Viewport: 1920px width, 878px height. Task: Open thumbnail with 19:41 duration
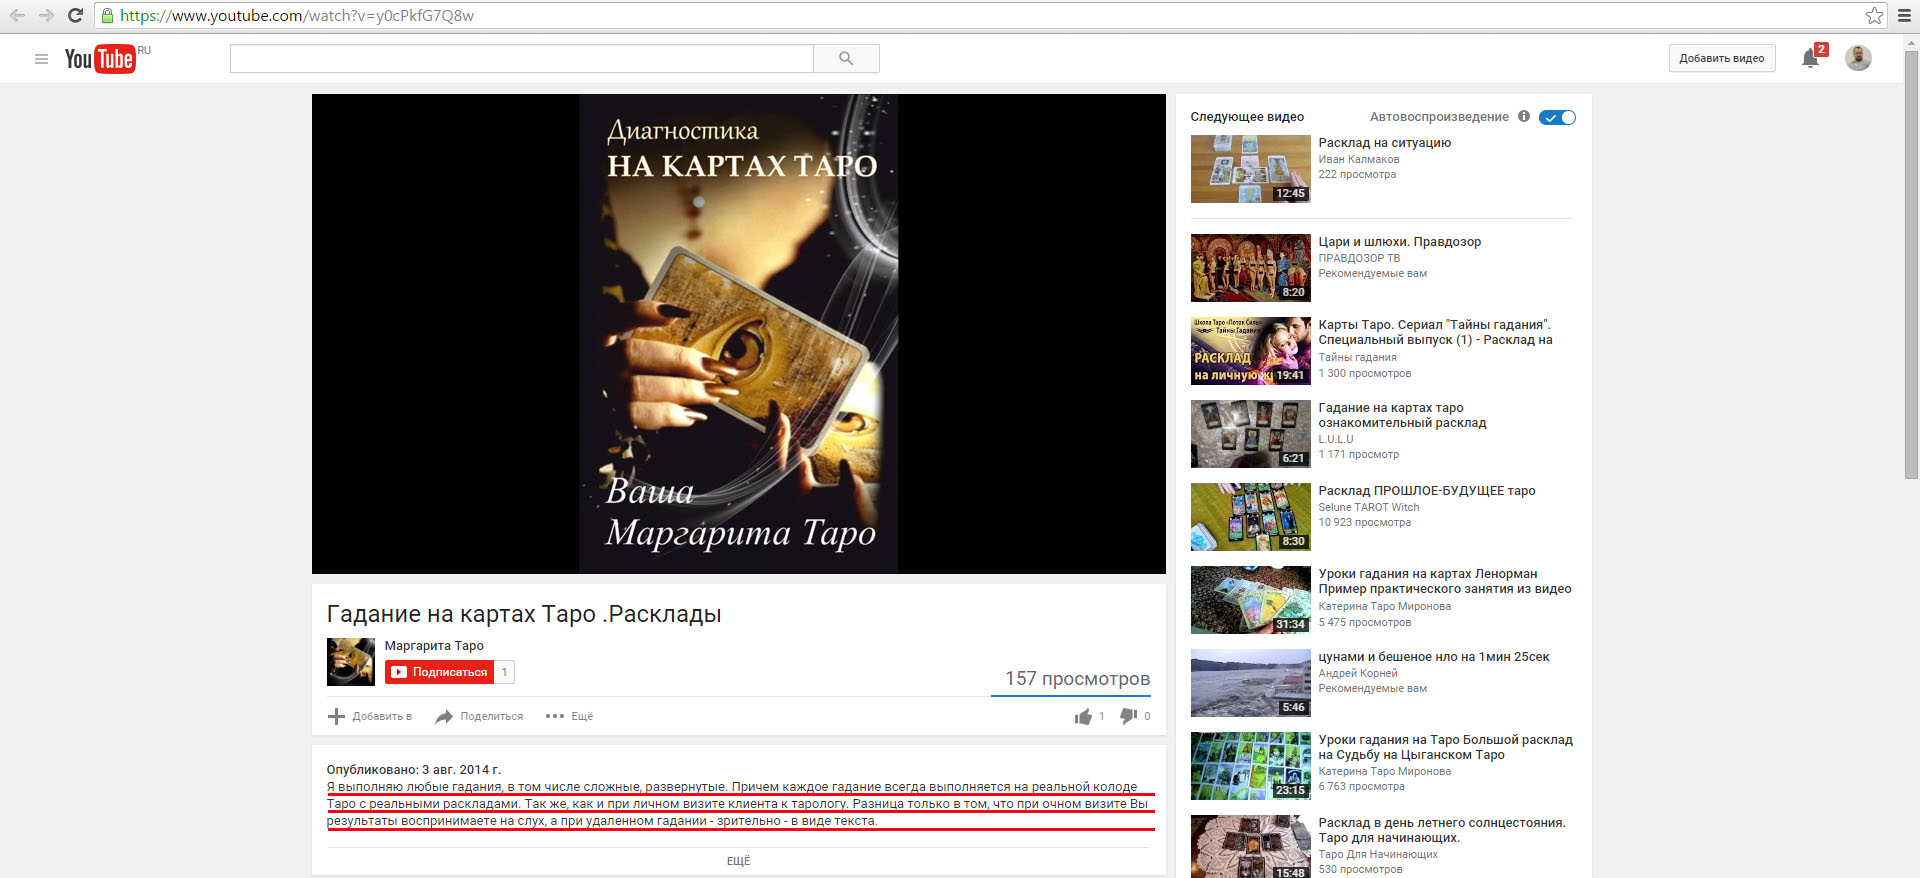1250,351
